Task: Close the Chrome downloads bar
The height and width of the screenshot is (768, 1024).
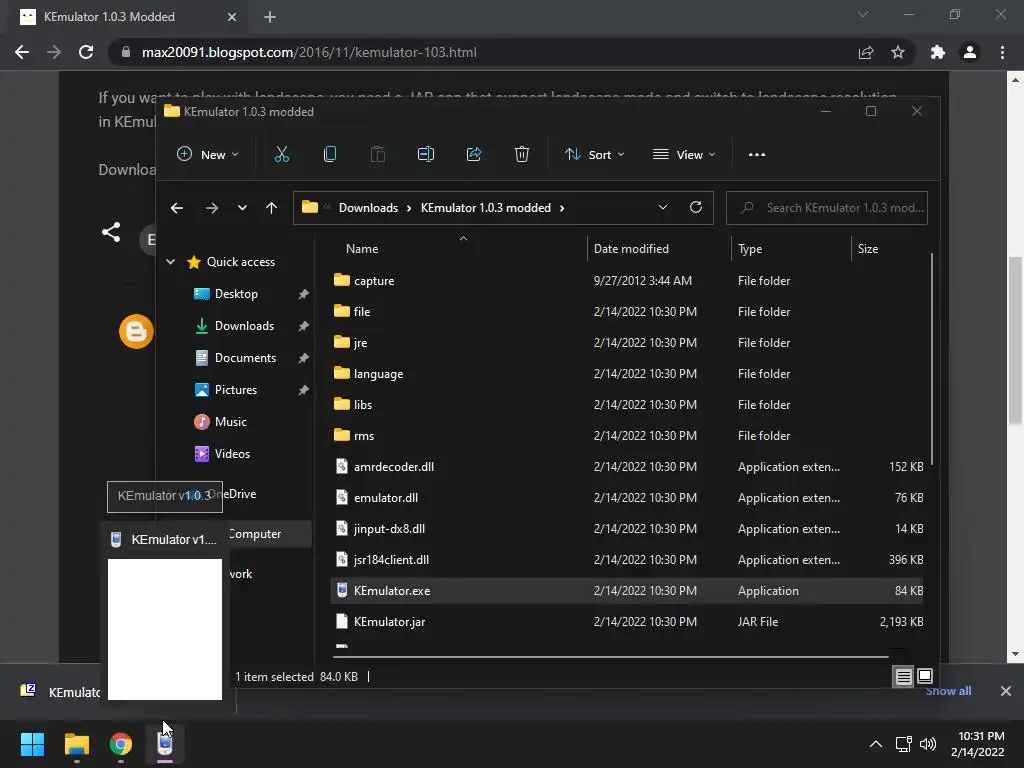Action: [1006, 691]
